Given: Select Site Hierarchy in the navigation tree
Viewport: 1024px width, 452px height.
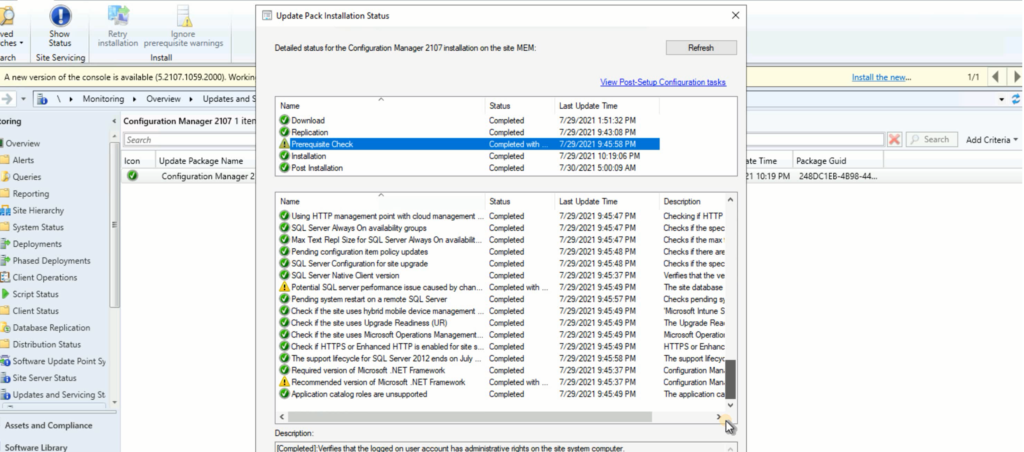Looking at the screenshot, I should pyautogui.click(x=38, y=210).
